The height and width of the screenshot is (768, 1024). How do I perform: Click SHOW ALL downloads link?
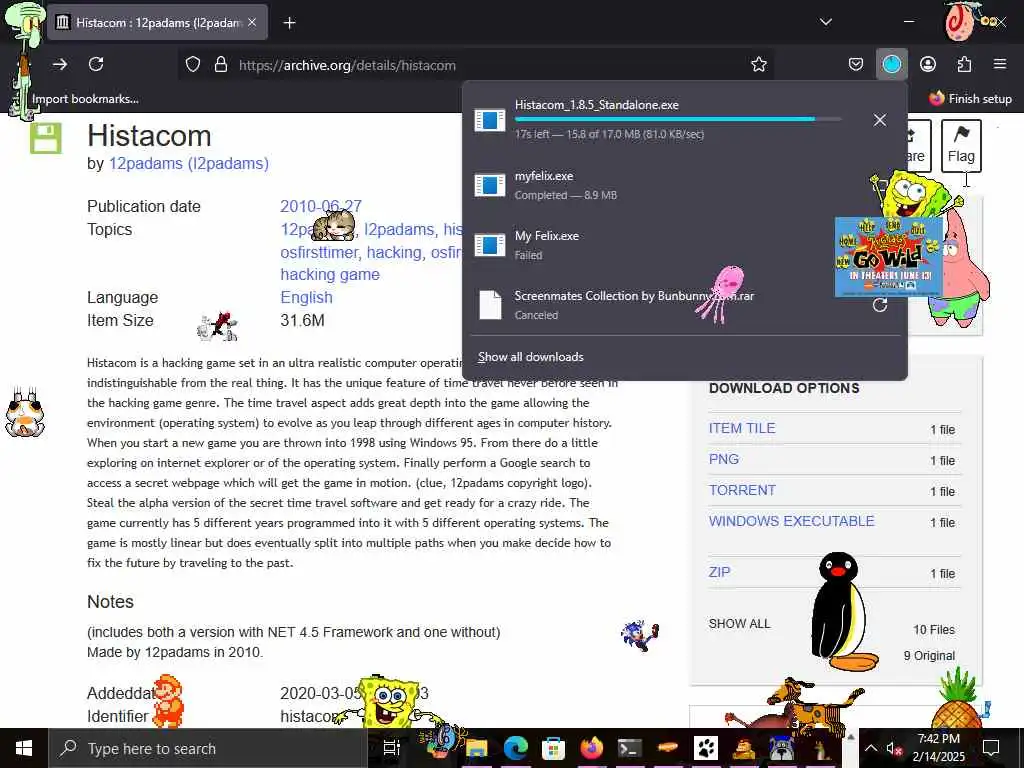(739, 624)
